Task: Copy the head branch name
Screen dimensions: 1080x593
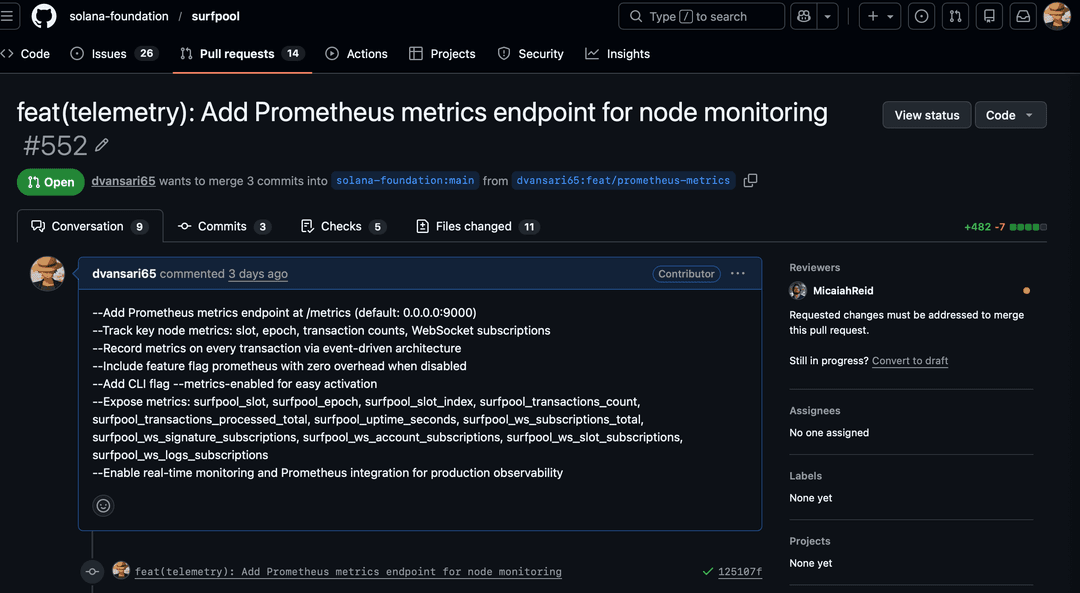Action: [750, 181]
